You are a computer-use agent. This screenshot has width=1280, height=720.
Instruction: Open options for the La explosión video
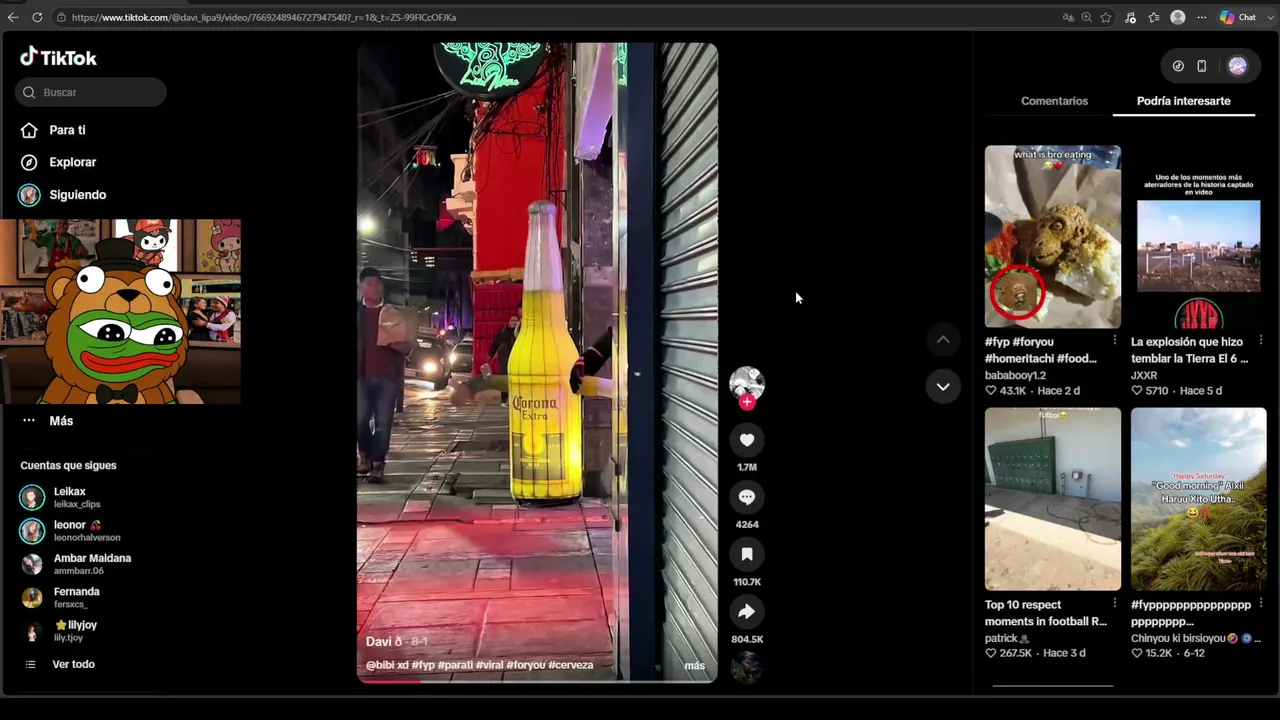click(x=1261, y=341)
